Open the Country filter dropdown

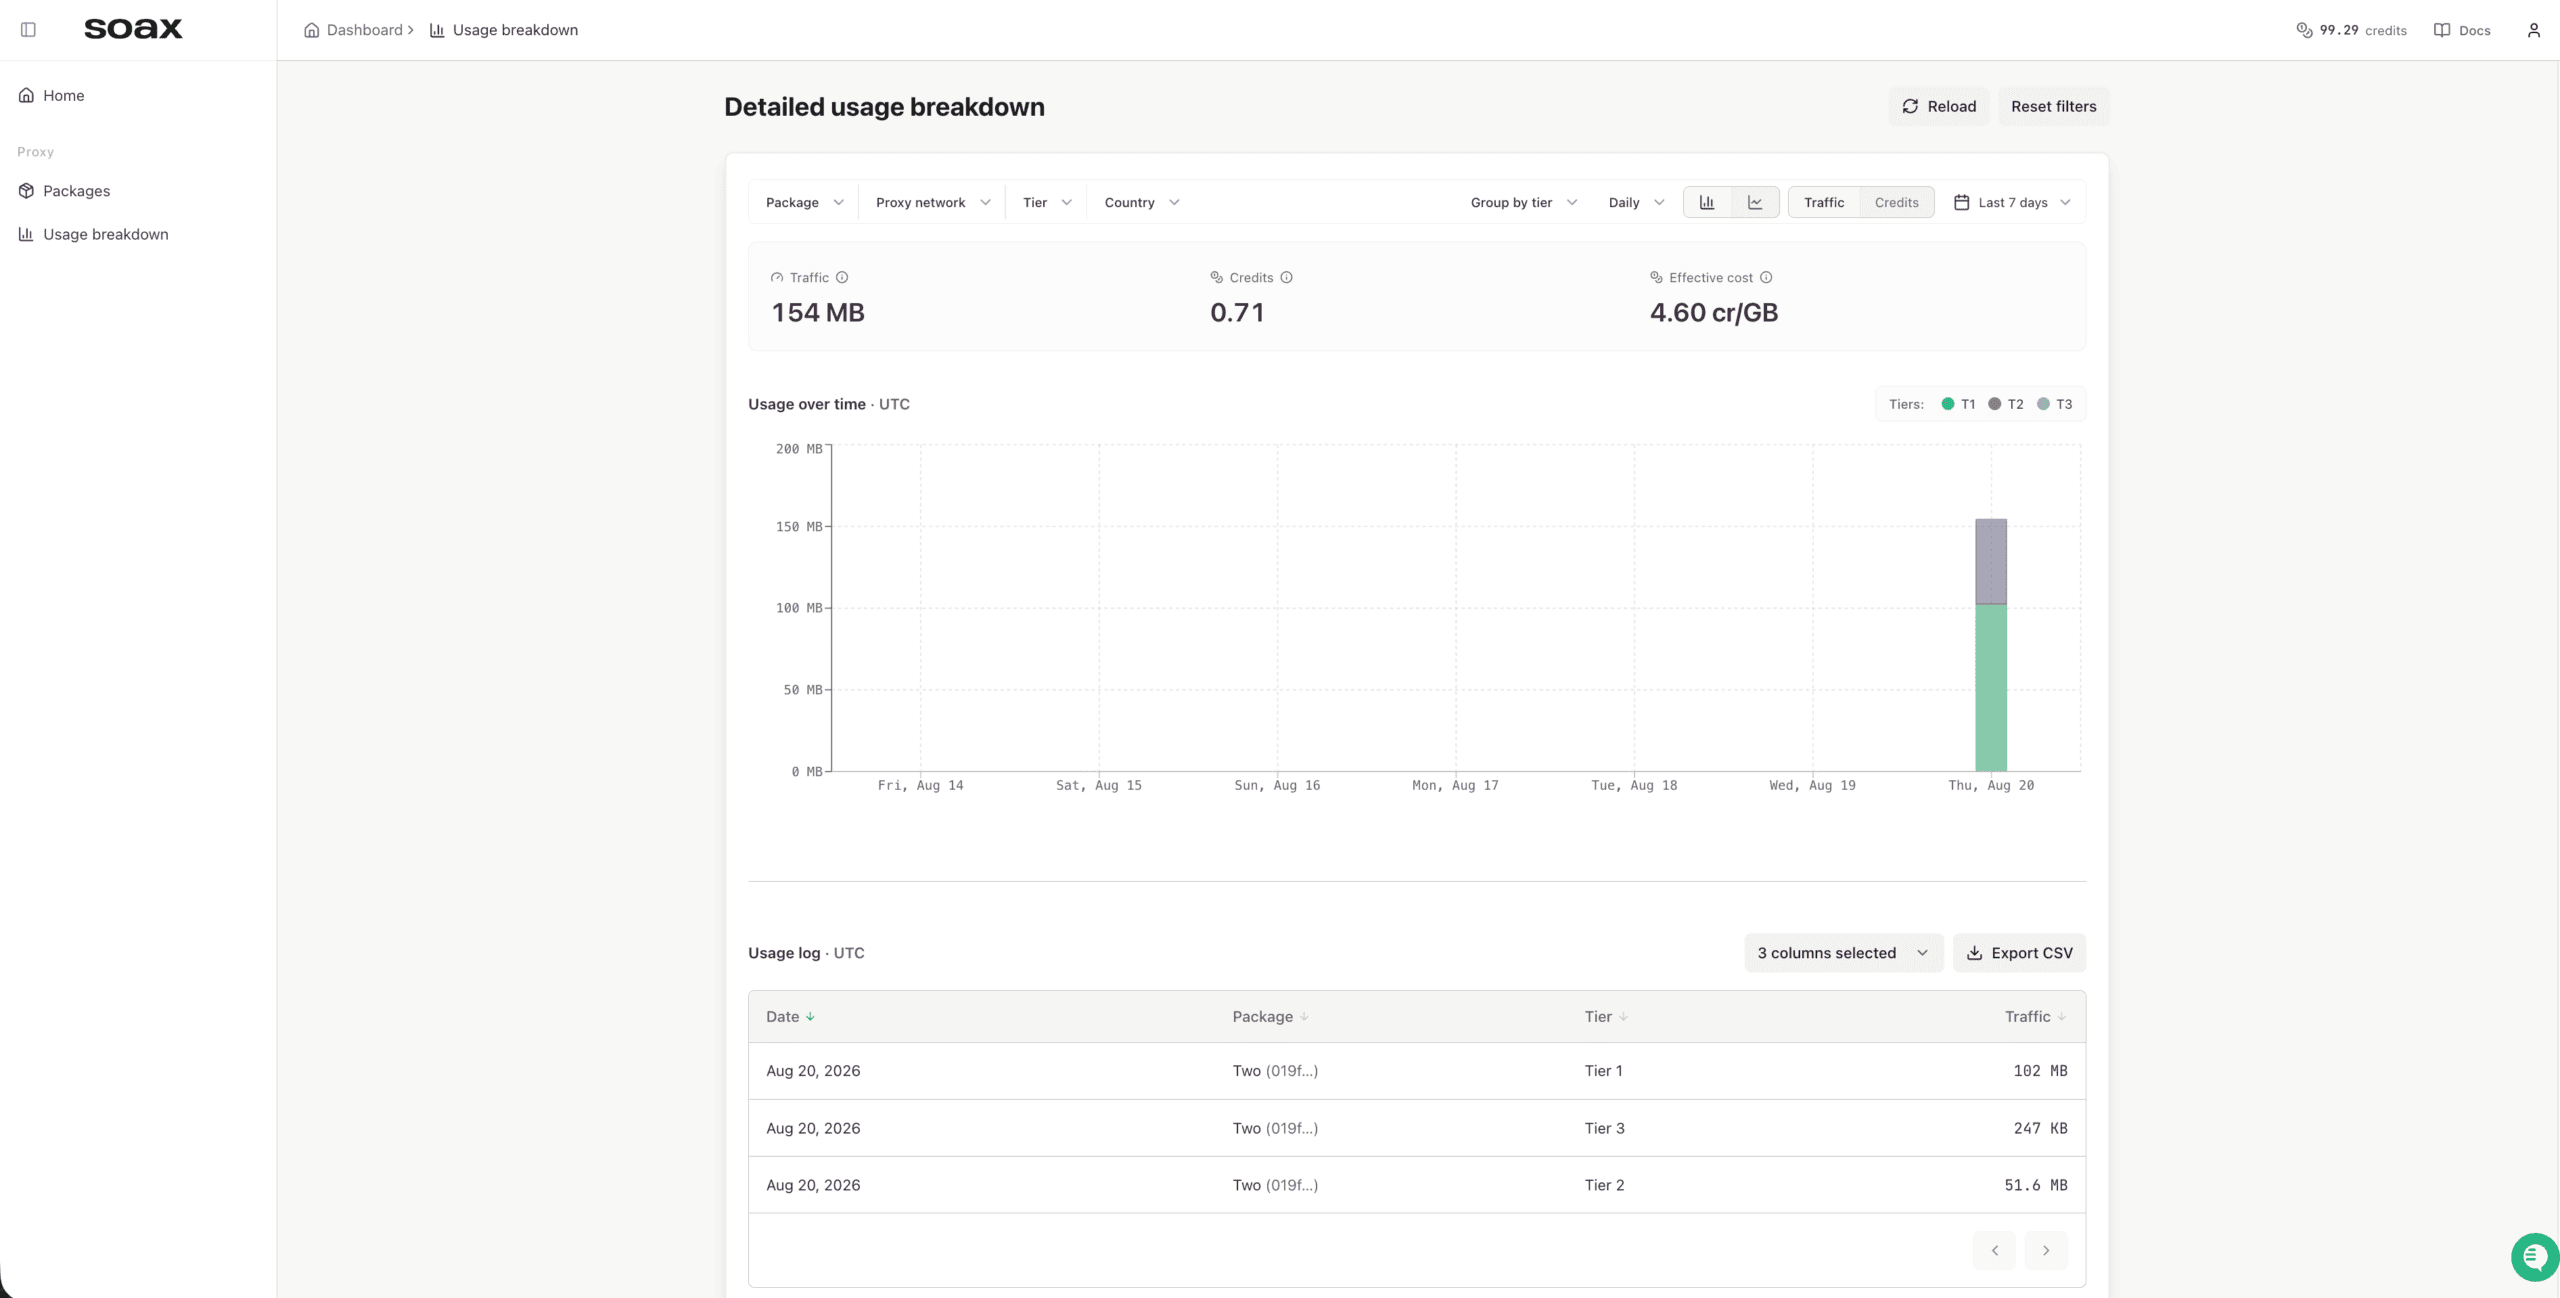1141,202
